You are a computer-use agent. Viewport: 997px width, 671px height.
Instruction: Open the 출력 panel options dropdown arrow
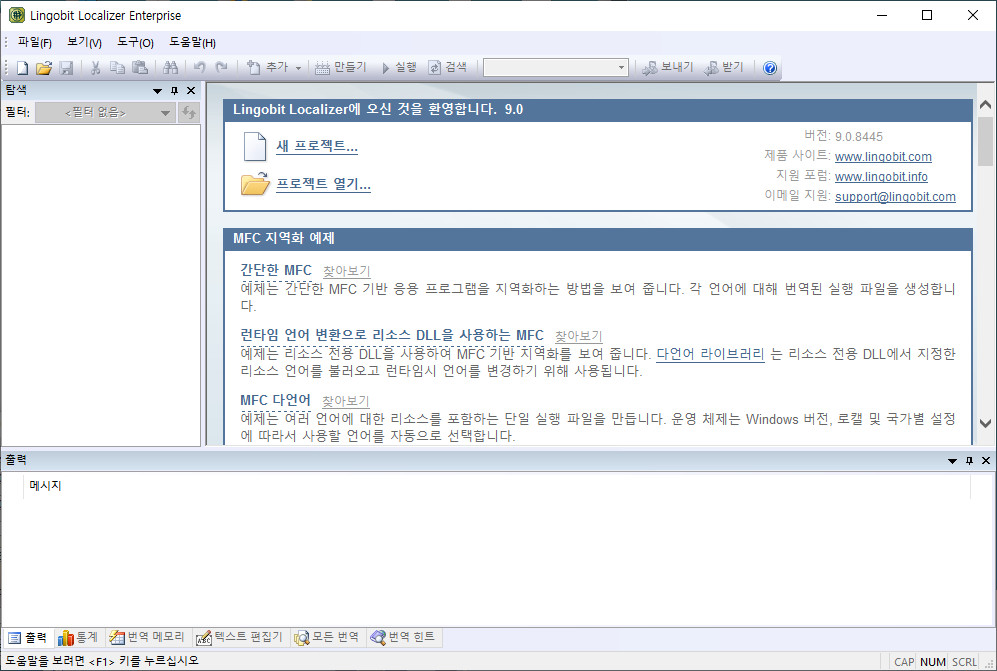click(952, 461)
